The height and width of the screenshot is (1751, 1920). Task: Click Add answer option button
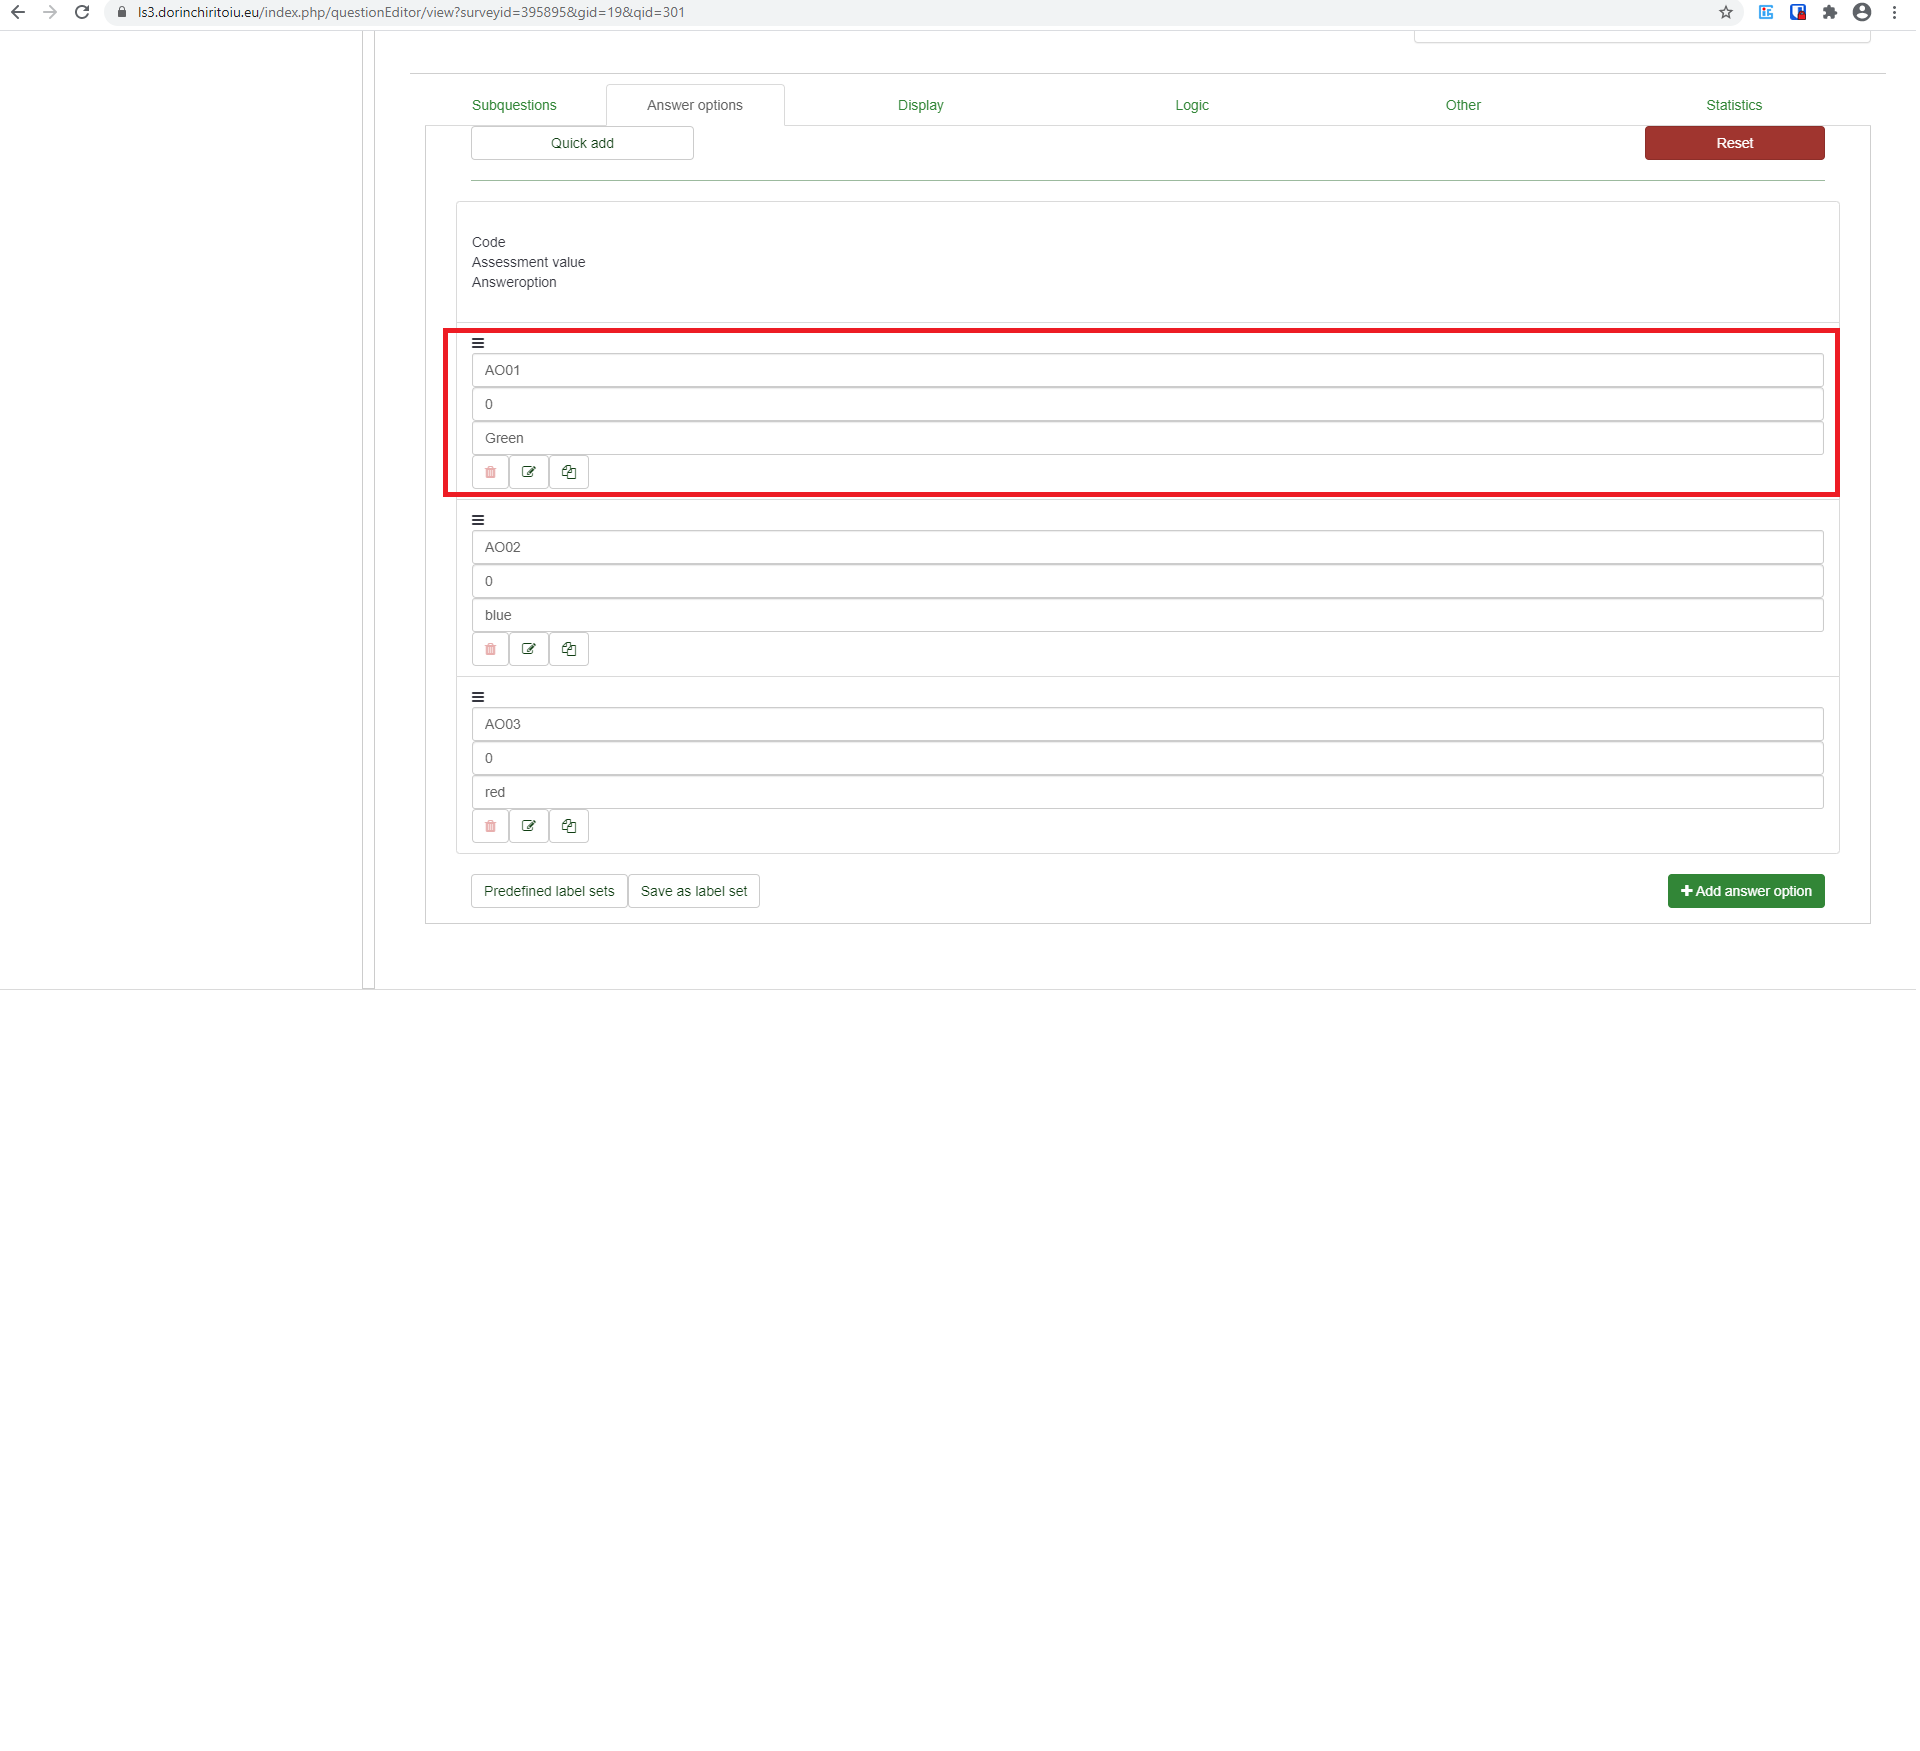coord(1745,891)
